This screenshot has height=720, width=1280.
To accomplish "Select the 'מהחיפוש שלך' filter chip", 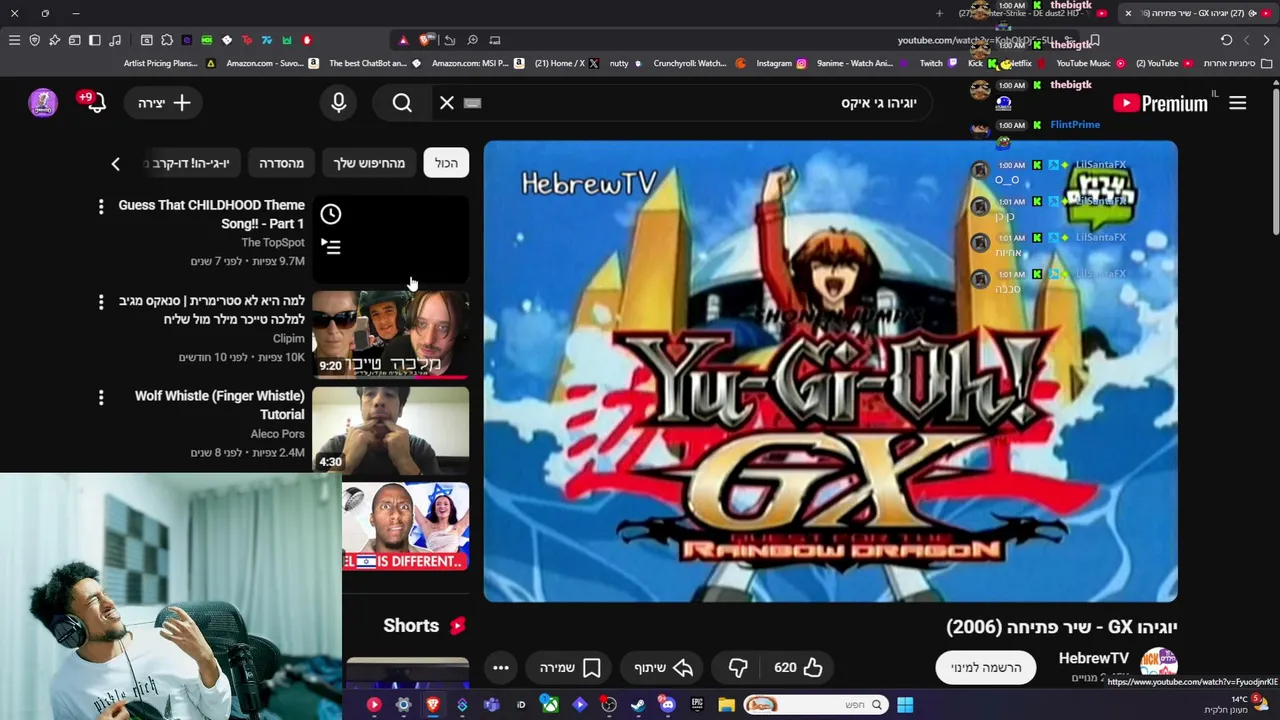I will click(369, 163).
